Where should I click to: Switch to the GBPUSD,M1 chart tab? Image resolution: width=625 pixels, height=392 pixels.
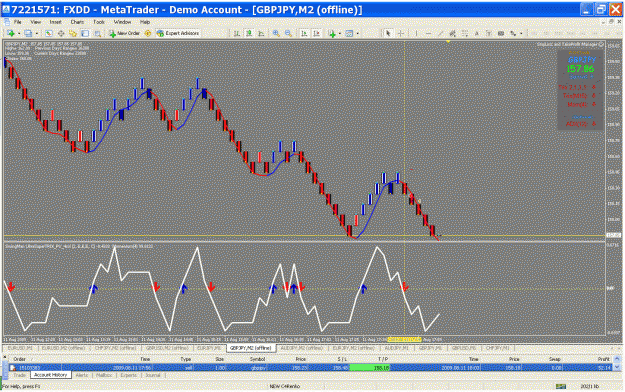point(464,348)
